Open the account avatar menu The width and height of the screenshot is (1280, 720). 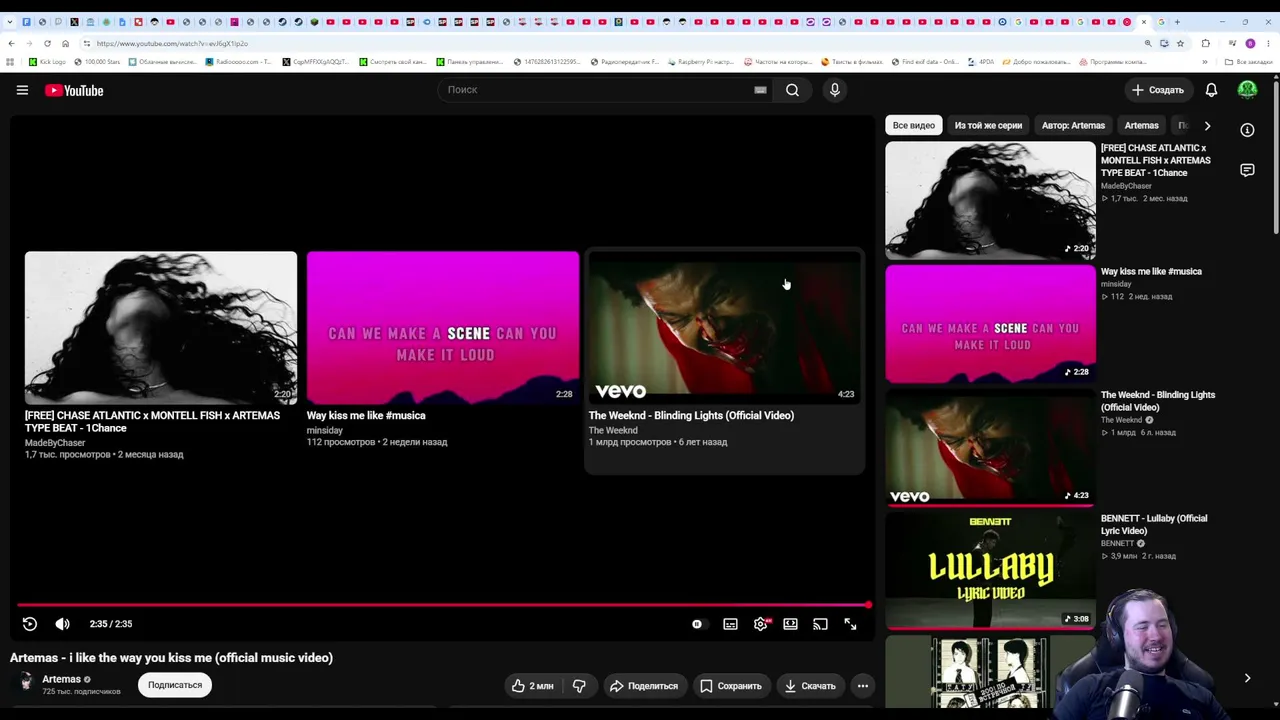1247,90
